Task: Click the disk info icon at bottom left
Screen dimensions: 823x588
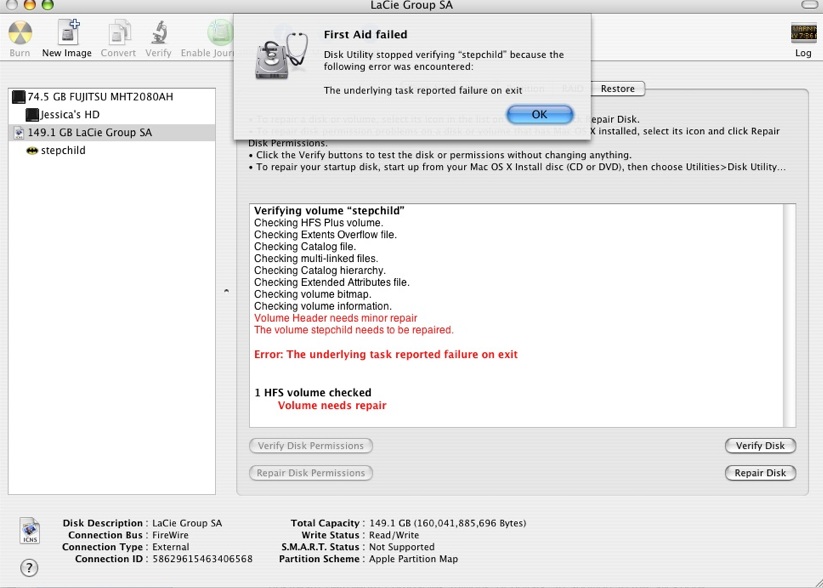Action: (x=29, y=530)
